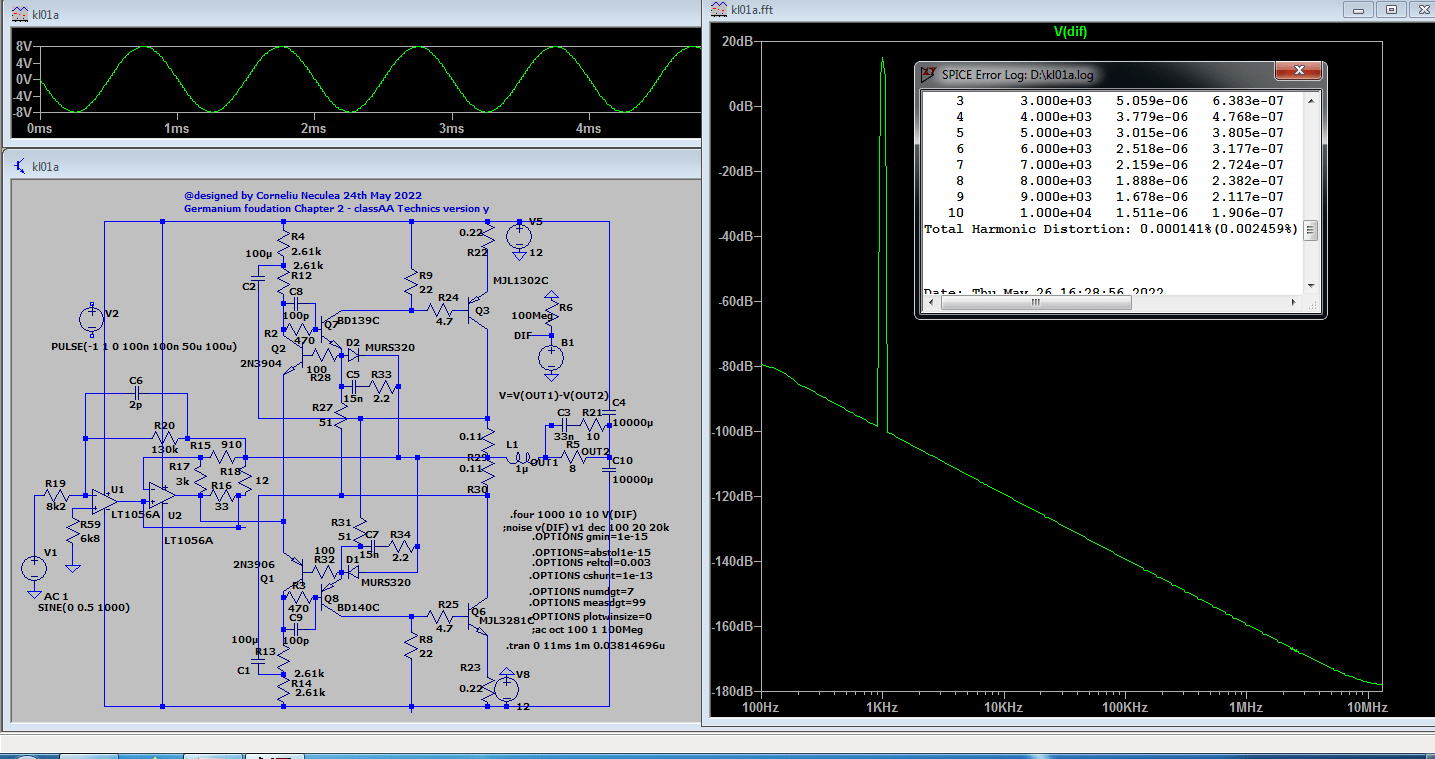Click the kl01a.fft window title icon

[x=717, y=9]
